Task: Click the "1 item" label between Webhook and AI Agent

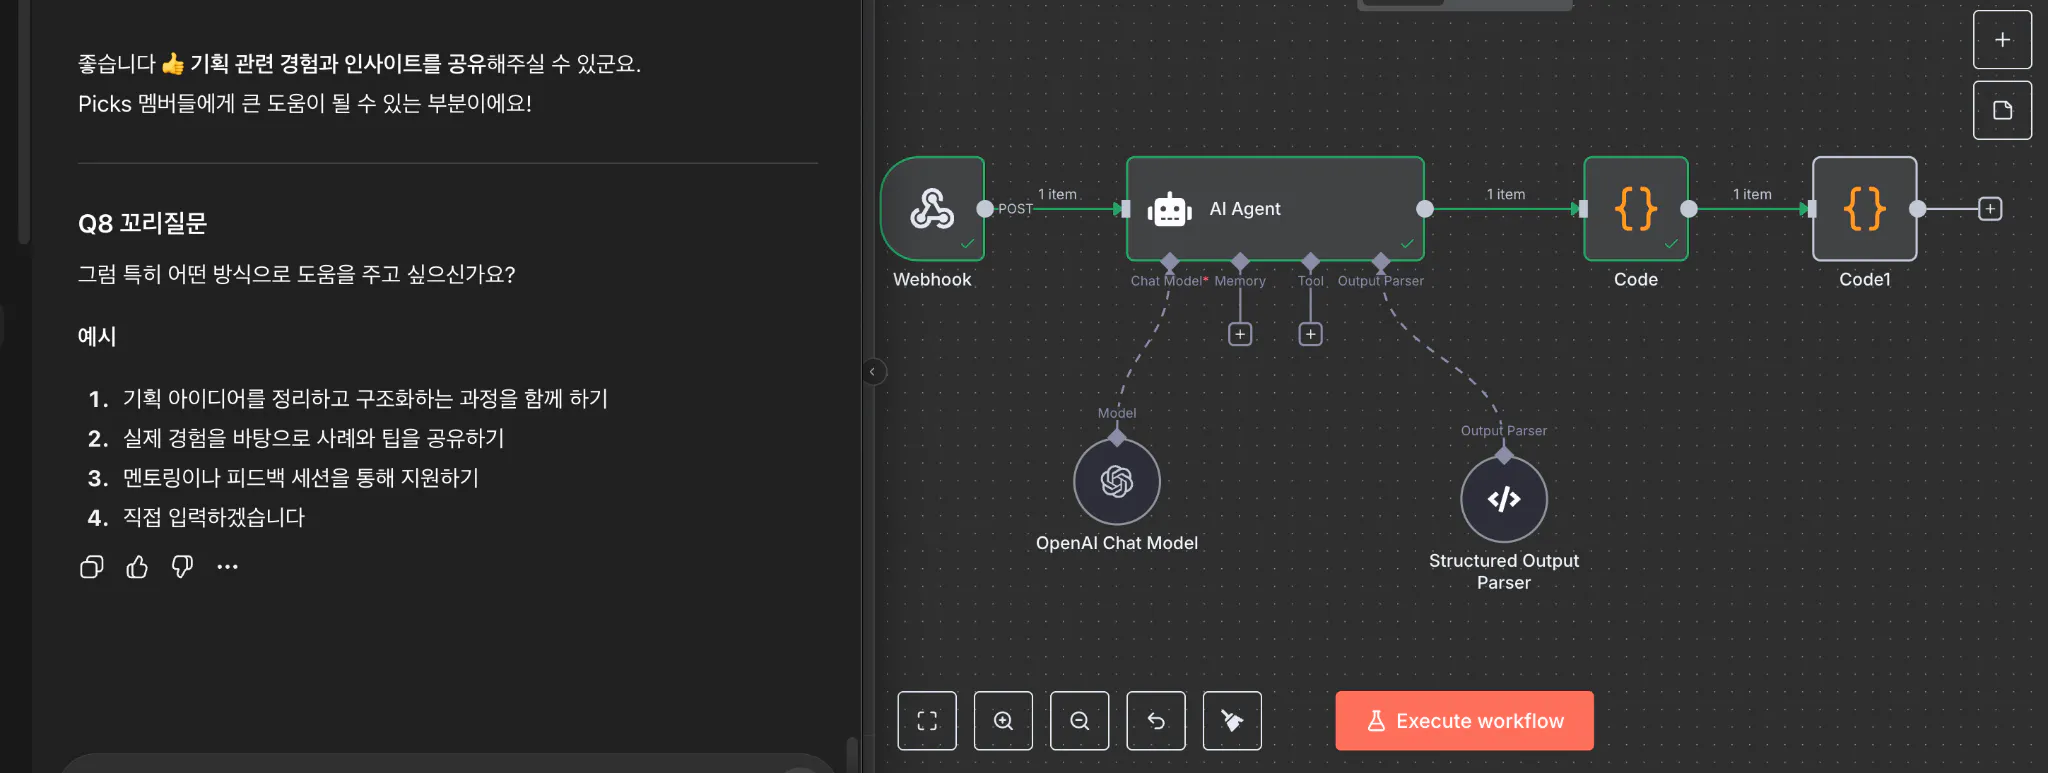Action: (x=1057, y=194)
